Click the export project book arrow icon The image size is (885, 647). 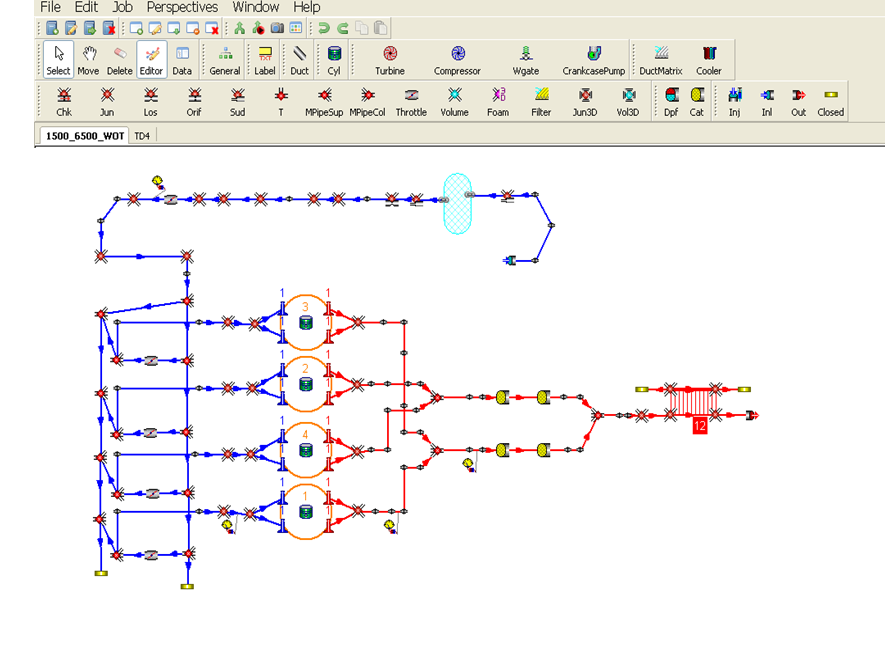click(90, 28)
